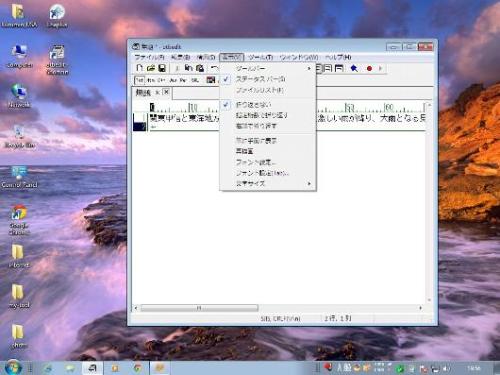Click the rightmost window layout toolbar icon

tap(339, 68)
